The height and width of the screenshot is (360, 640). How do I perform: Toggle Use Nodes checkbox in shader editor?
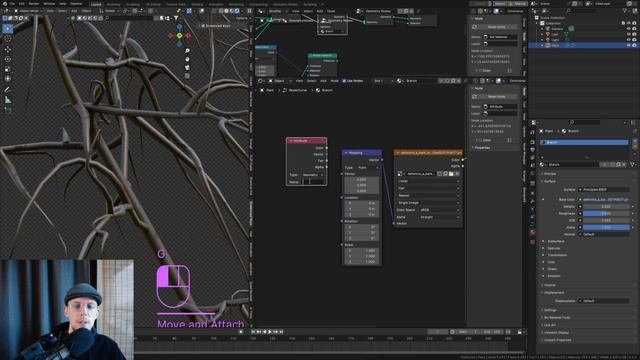pyautogui.click(x=344, y=81)
